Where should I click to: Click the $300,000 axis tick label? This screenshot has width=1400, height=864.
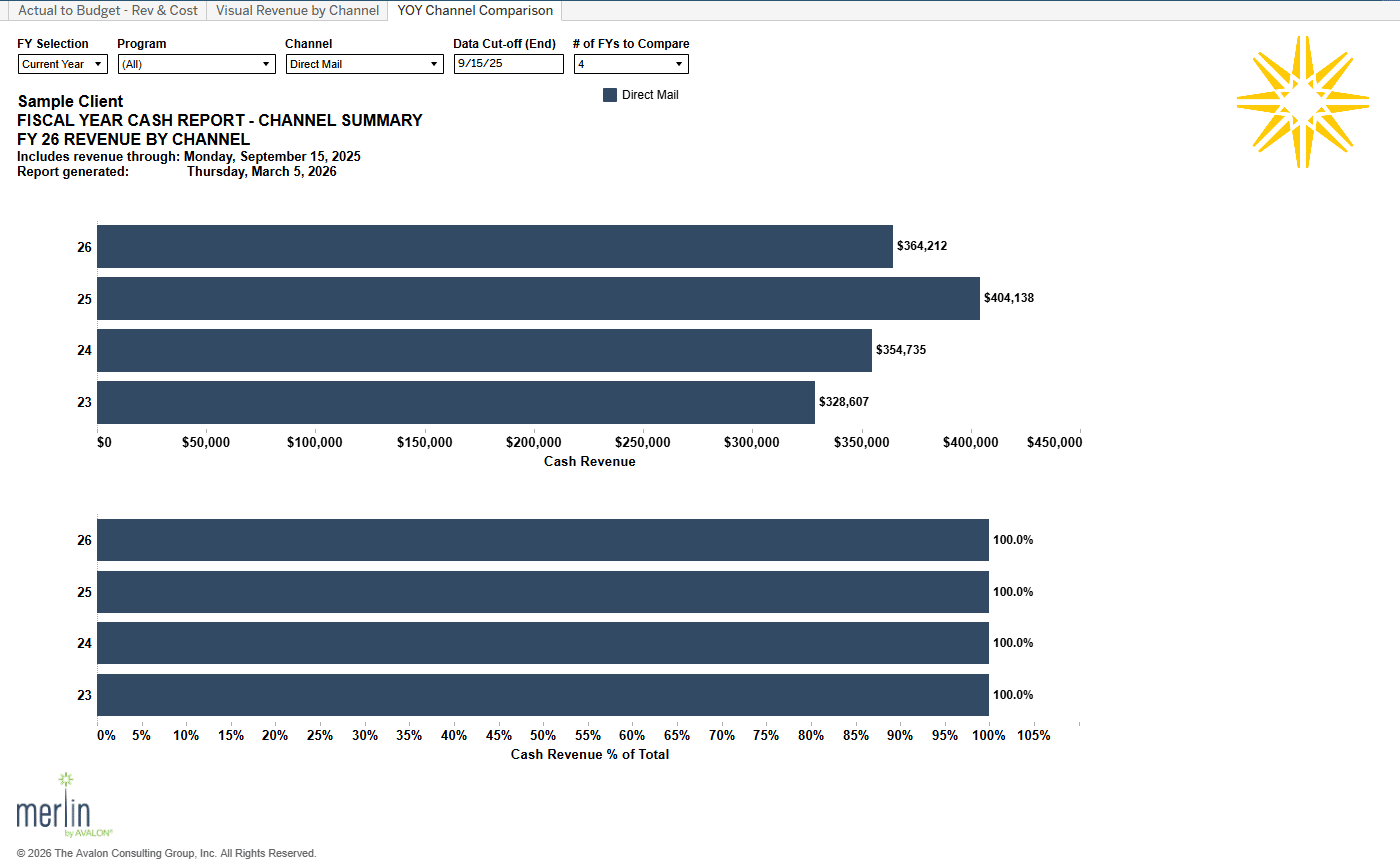tap(751, 443)
